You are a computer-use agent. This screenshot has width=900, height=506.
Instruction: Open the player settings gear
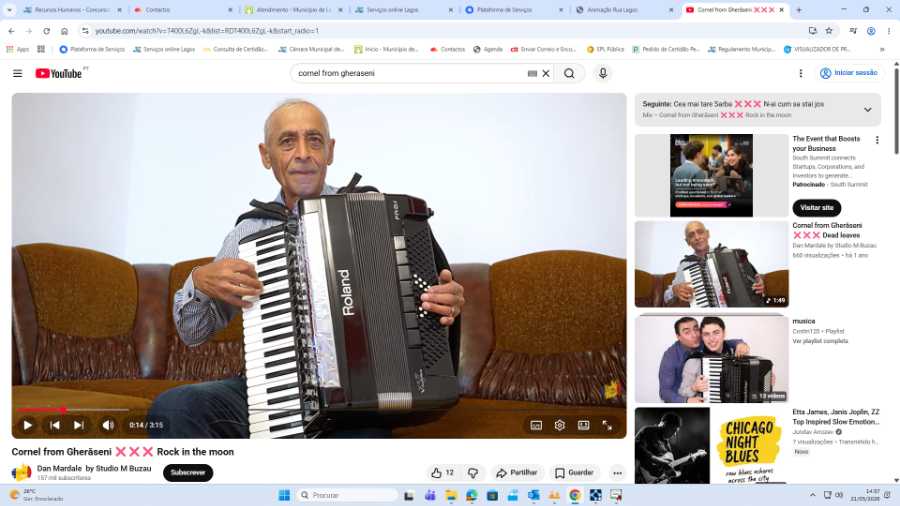pos(560,425)
